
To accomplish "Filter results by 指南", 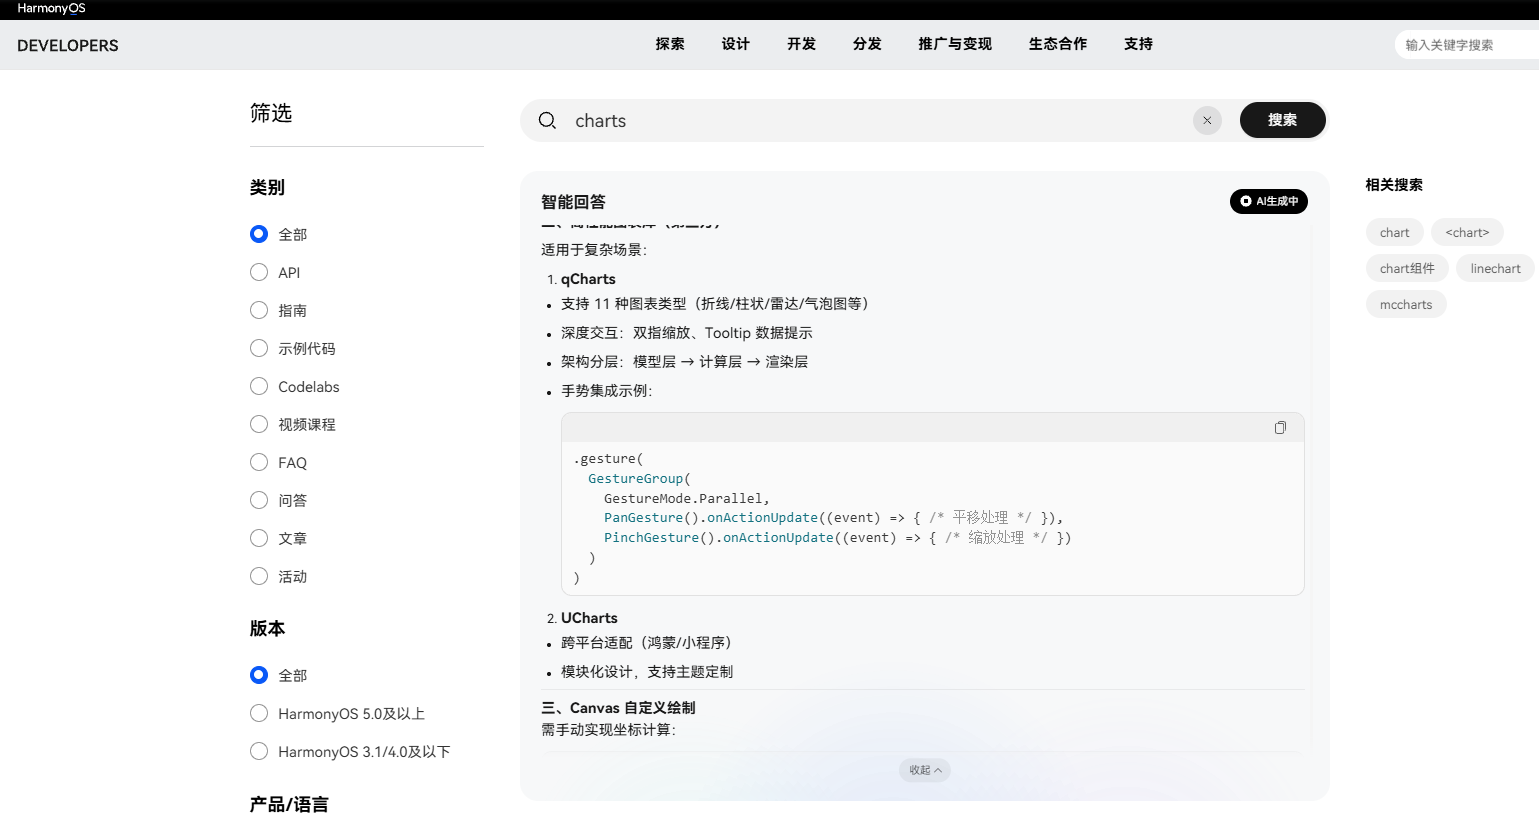I will click(259, 310).
